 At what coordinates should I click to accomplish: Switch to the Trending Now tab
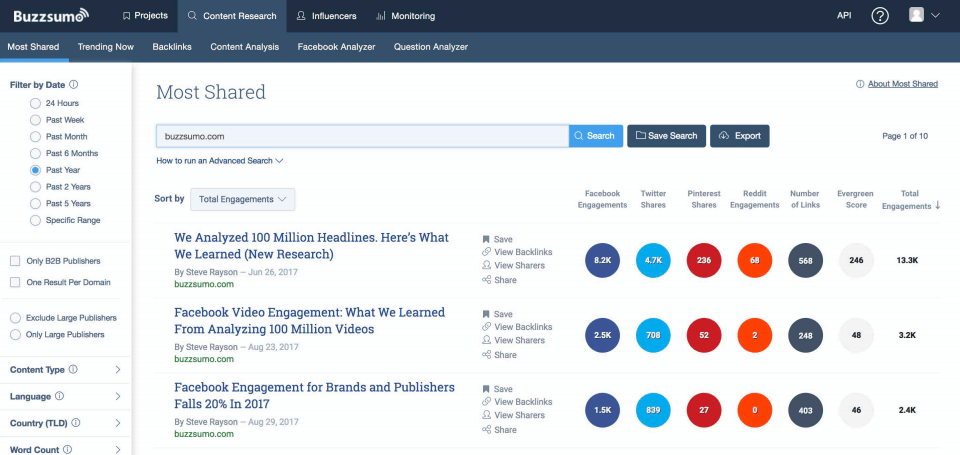pos(105,47)
